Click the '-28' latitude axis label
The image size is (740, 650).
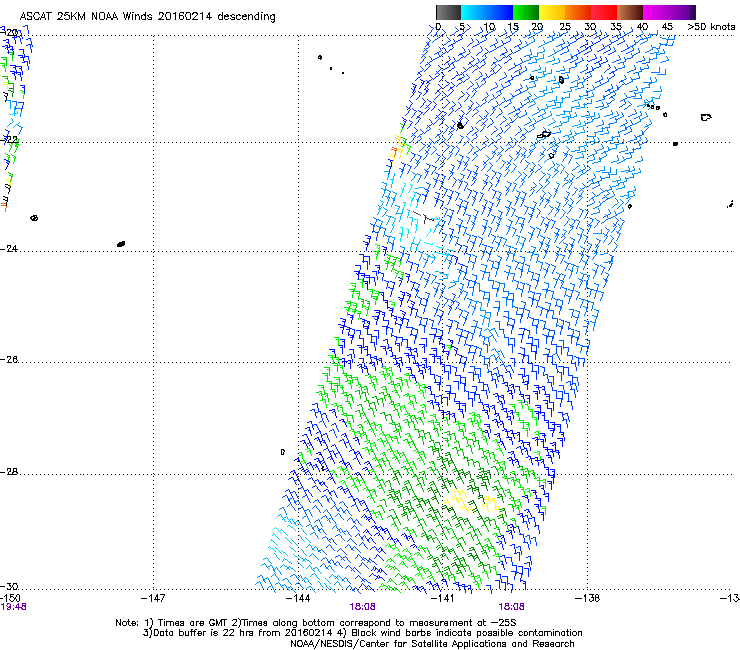(x=9, y=472)
